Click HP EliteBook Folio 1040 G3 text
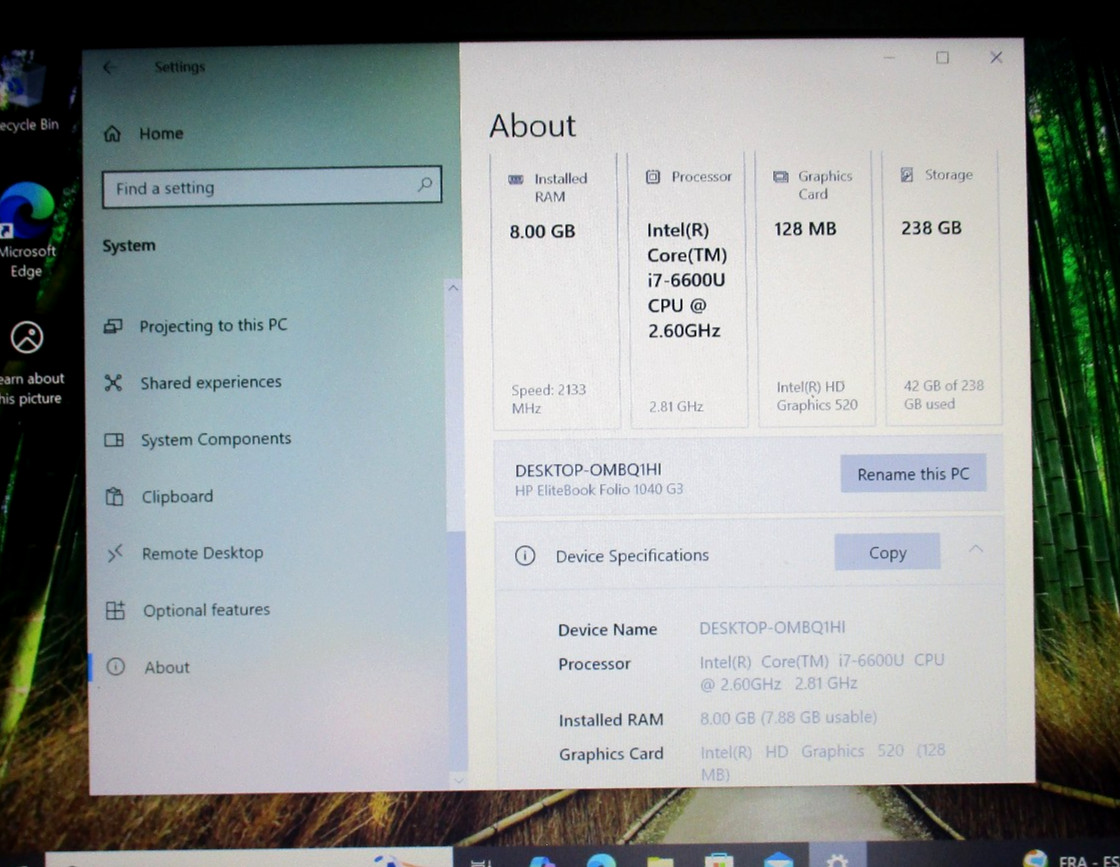 (599, 489)
